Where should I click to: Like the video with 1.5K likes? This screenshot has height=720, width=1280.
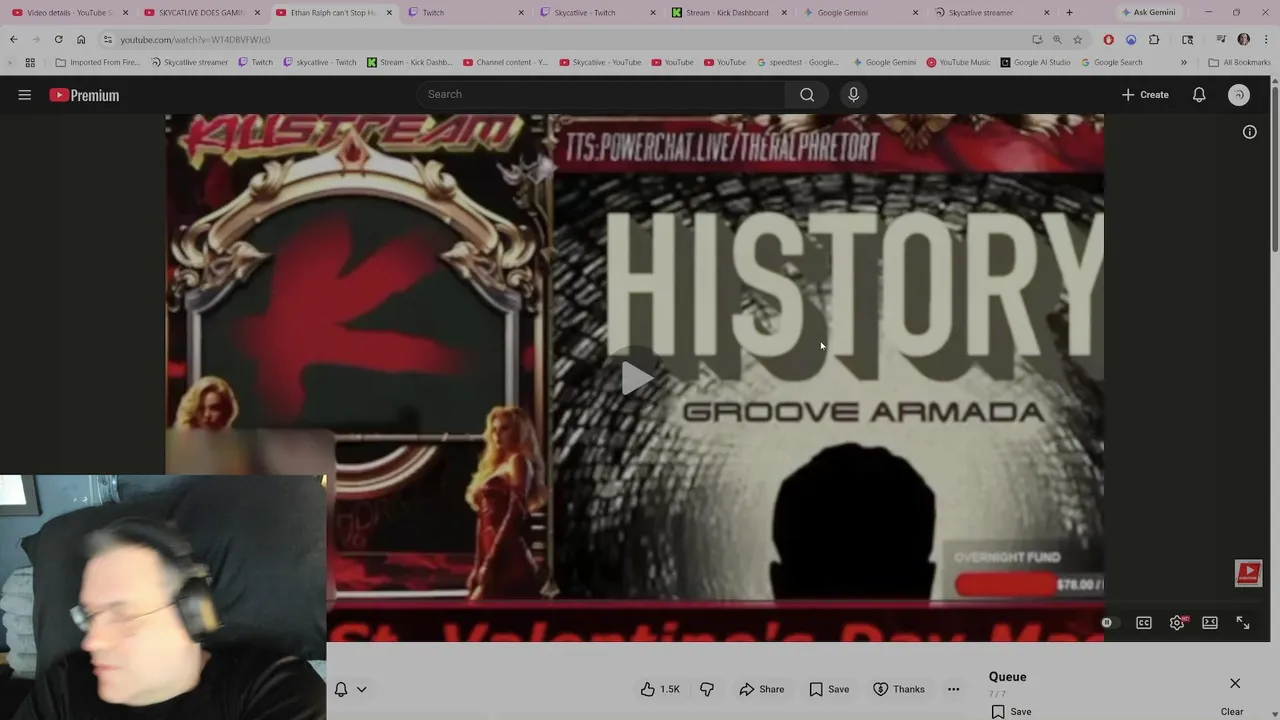coord(660,689)
